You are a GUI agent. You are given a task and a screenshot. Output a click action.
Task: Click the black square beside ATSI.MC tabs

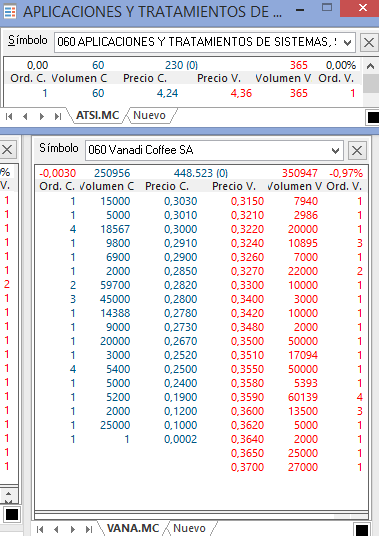pos(373,117)
